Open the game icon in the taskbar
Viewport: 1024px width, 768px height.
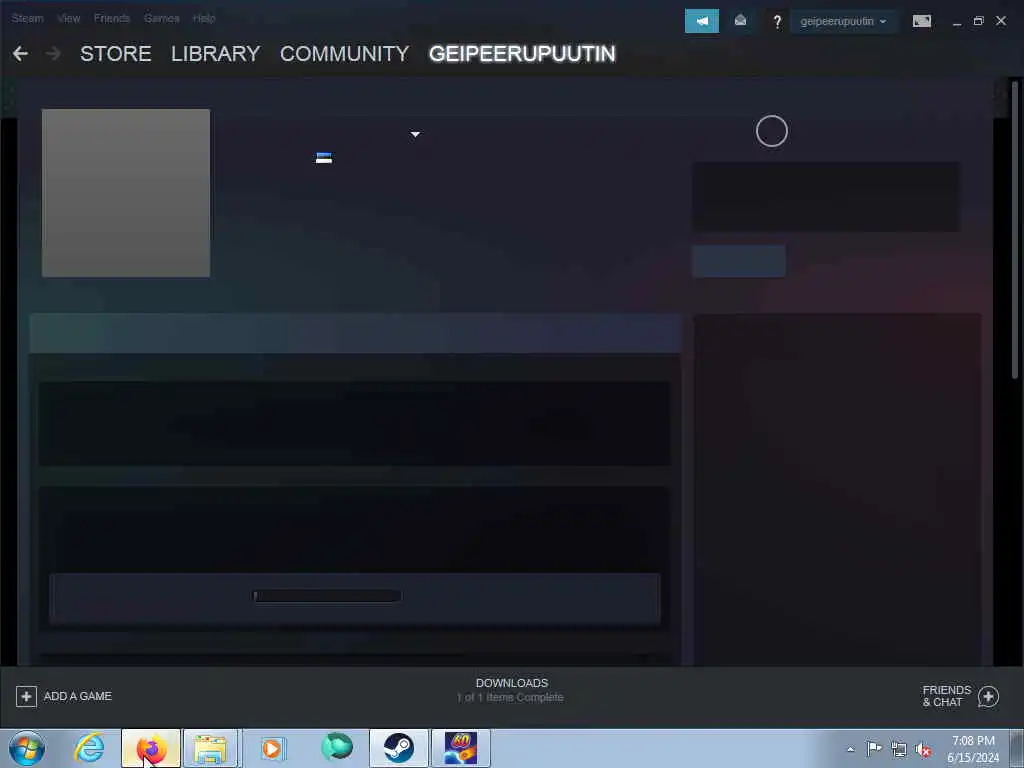pos(460,748)
